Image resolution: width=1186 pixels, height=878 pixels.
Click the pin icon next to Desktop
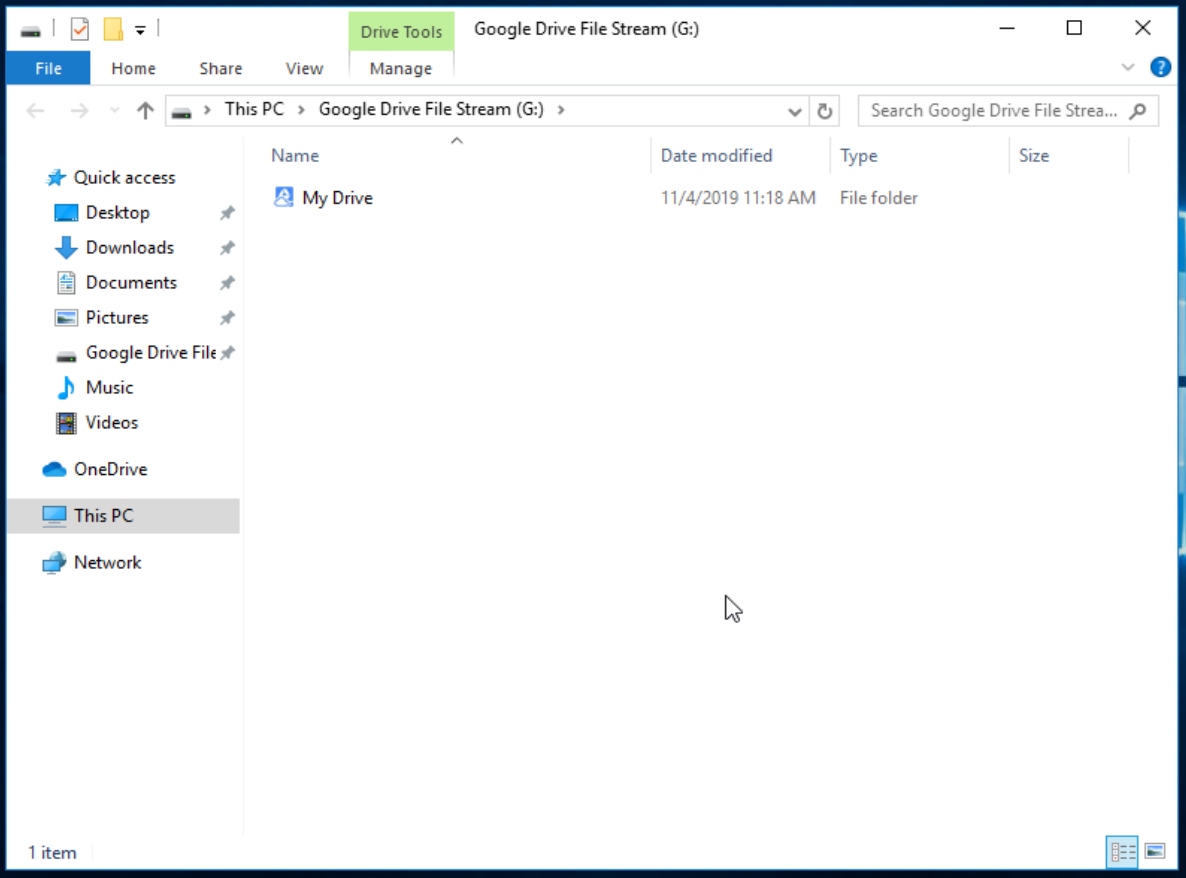[x=227, y=213]
